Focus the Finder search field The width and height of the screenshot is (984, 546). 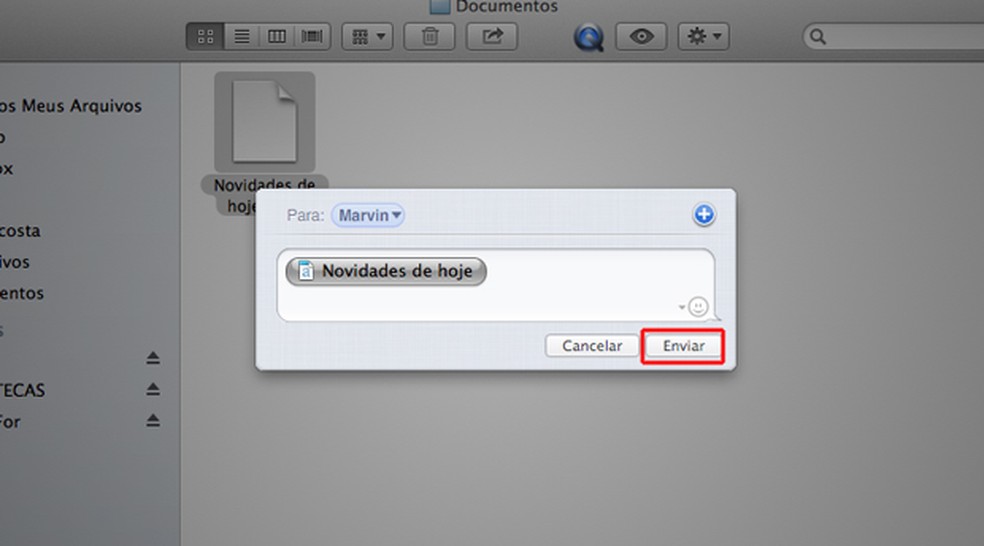coord(894,36)
